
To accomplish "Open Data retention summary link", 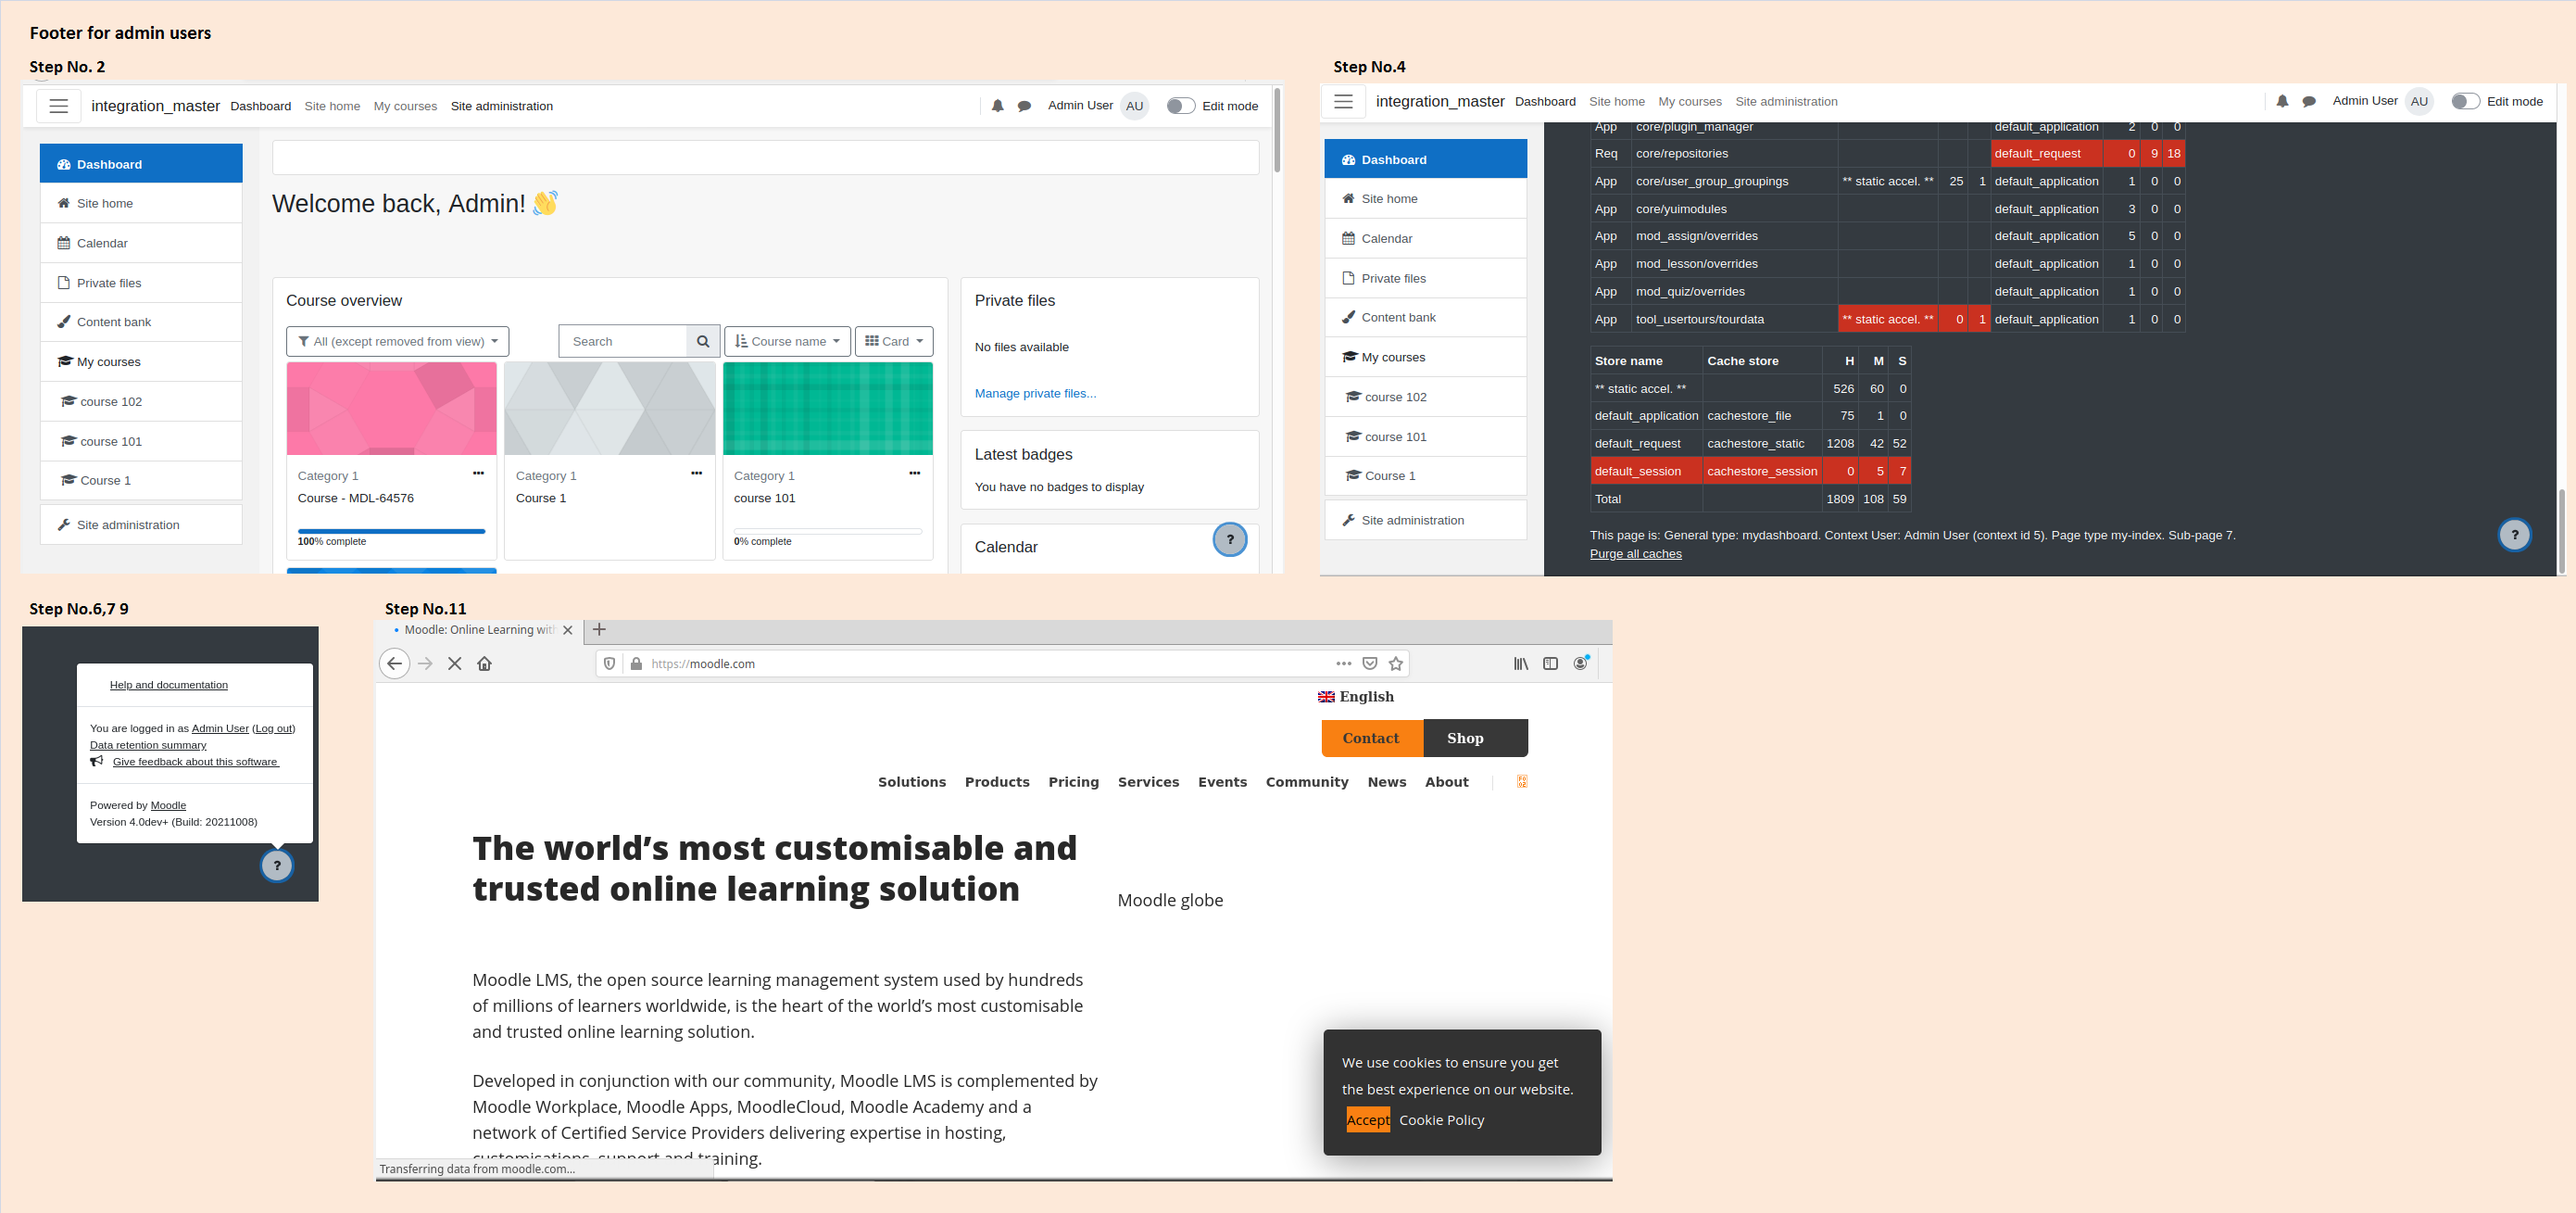I will [x=148, y=745].
